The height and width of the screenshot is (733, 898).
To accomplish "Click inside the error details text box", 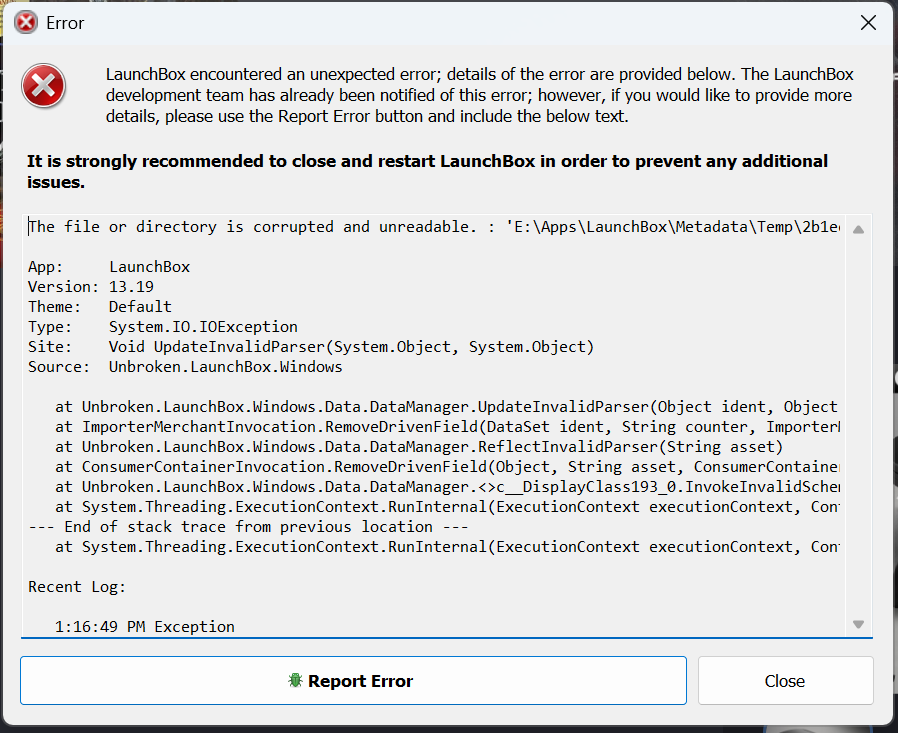I will 433,425.
